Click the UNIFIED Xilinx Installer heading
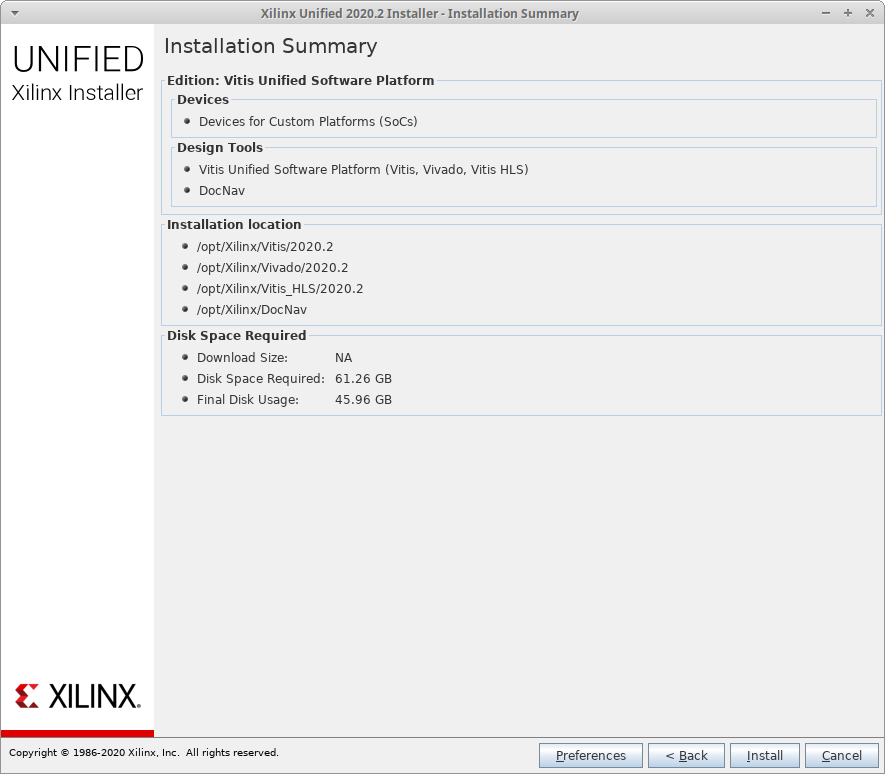The image size is (885, 774). click(x=78, y=74)
